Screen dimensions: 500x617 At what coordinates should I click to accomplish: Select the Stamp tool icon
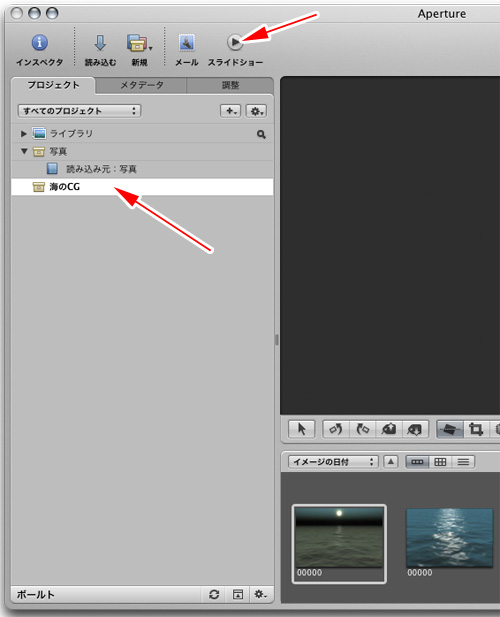415,429
